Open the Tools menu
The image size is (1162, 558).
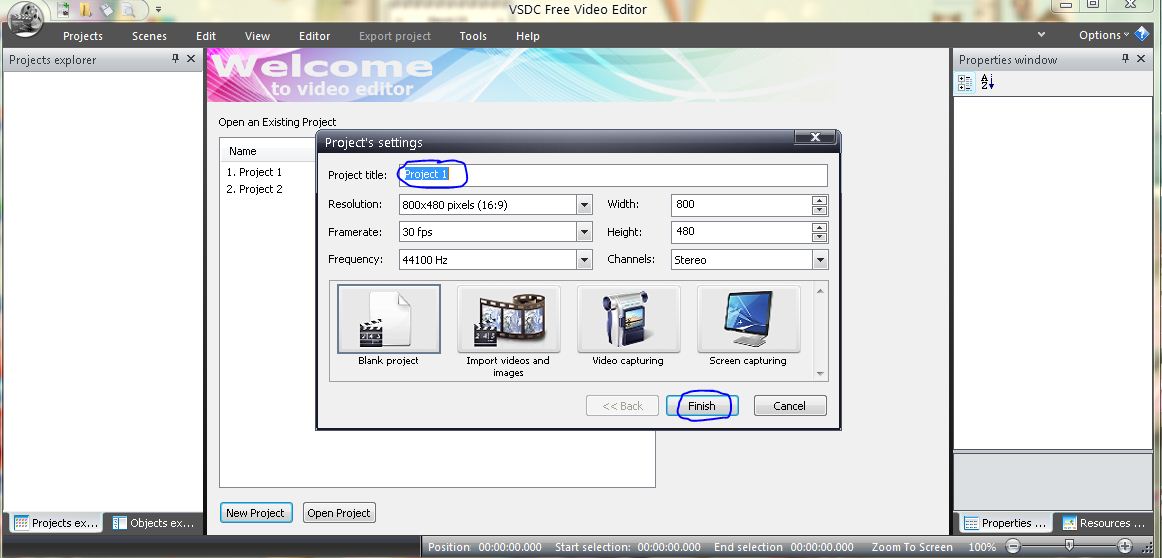(x=473, y=36)
